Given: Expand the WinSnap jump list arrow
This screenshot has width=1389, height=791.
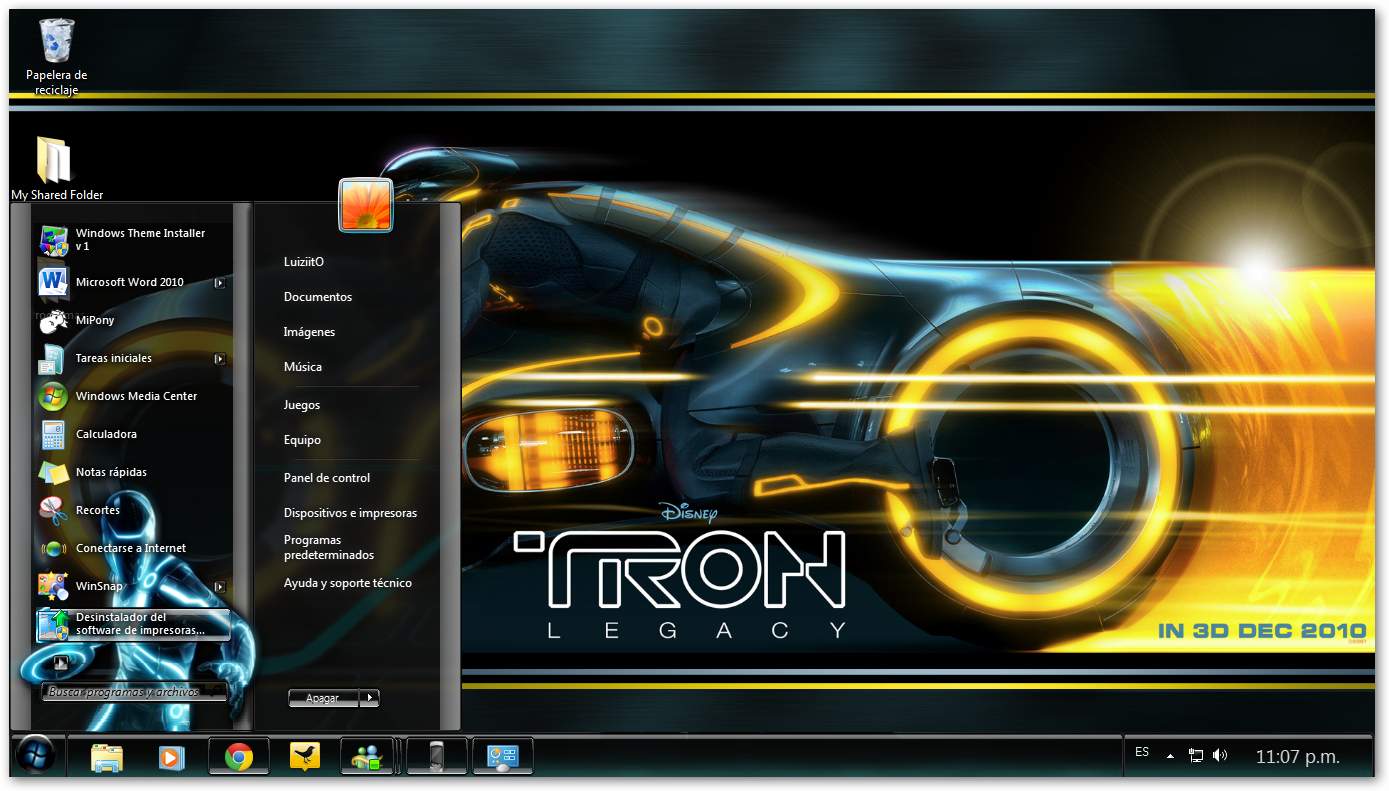Looking at the screenshot, I should 220,587.
